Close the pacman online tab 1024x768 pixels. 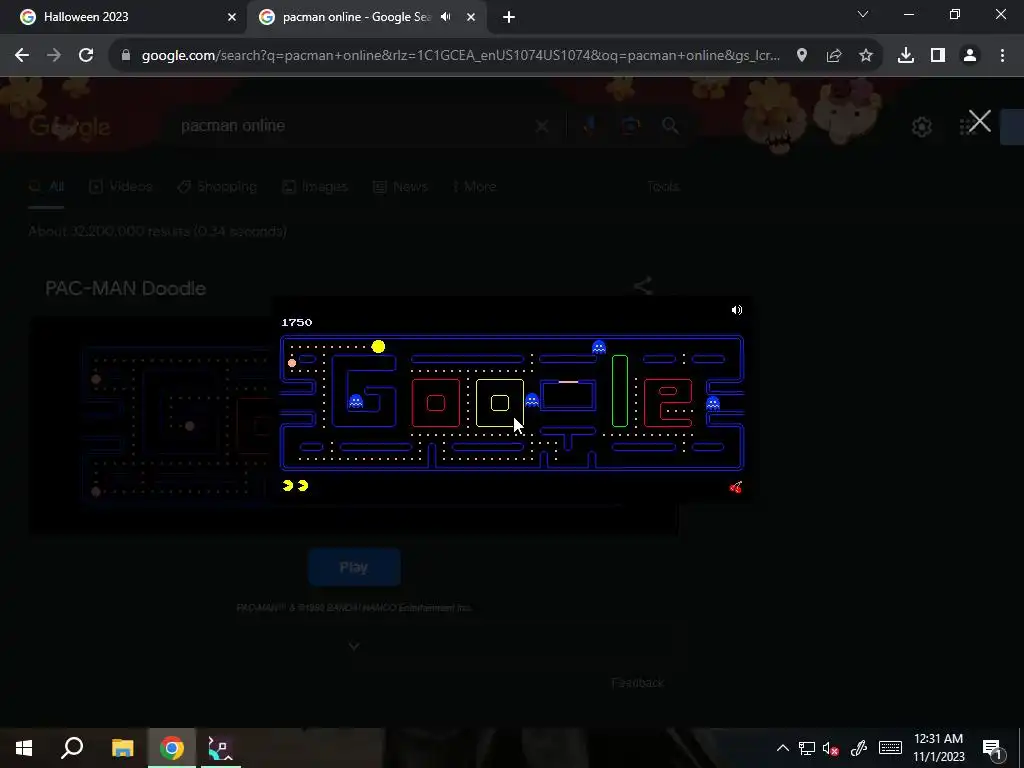[x=471, y=18]
